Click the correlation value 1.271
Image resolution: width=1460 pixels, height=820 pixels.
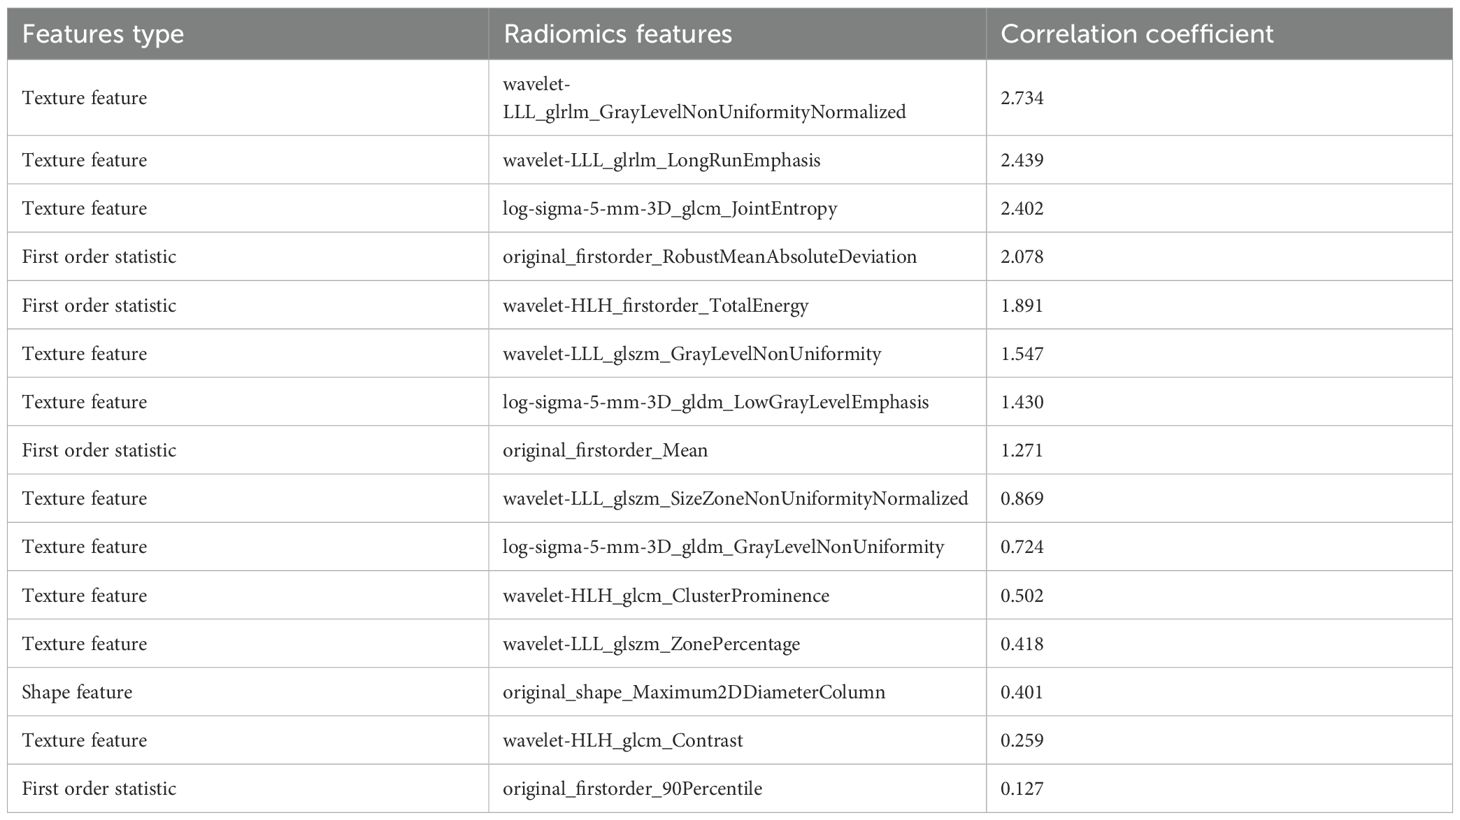tap(1022, 450)
